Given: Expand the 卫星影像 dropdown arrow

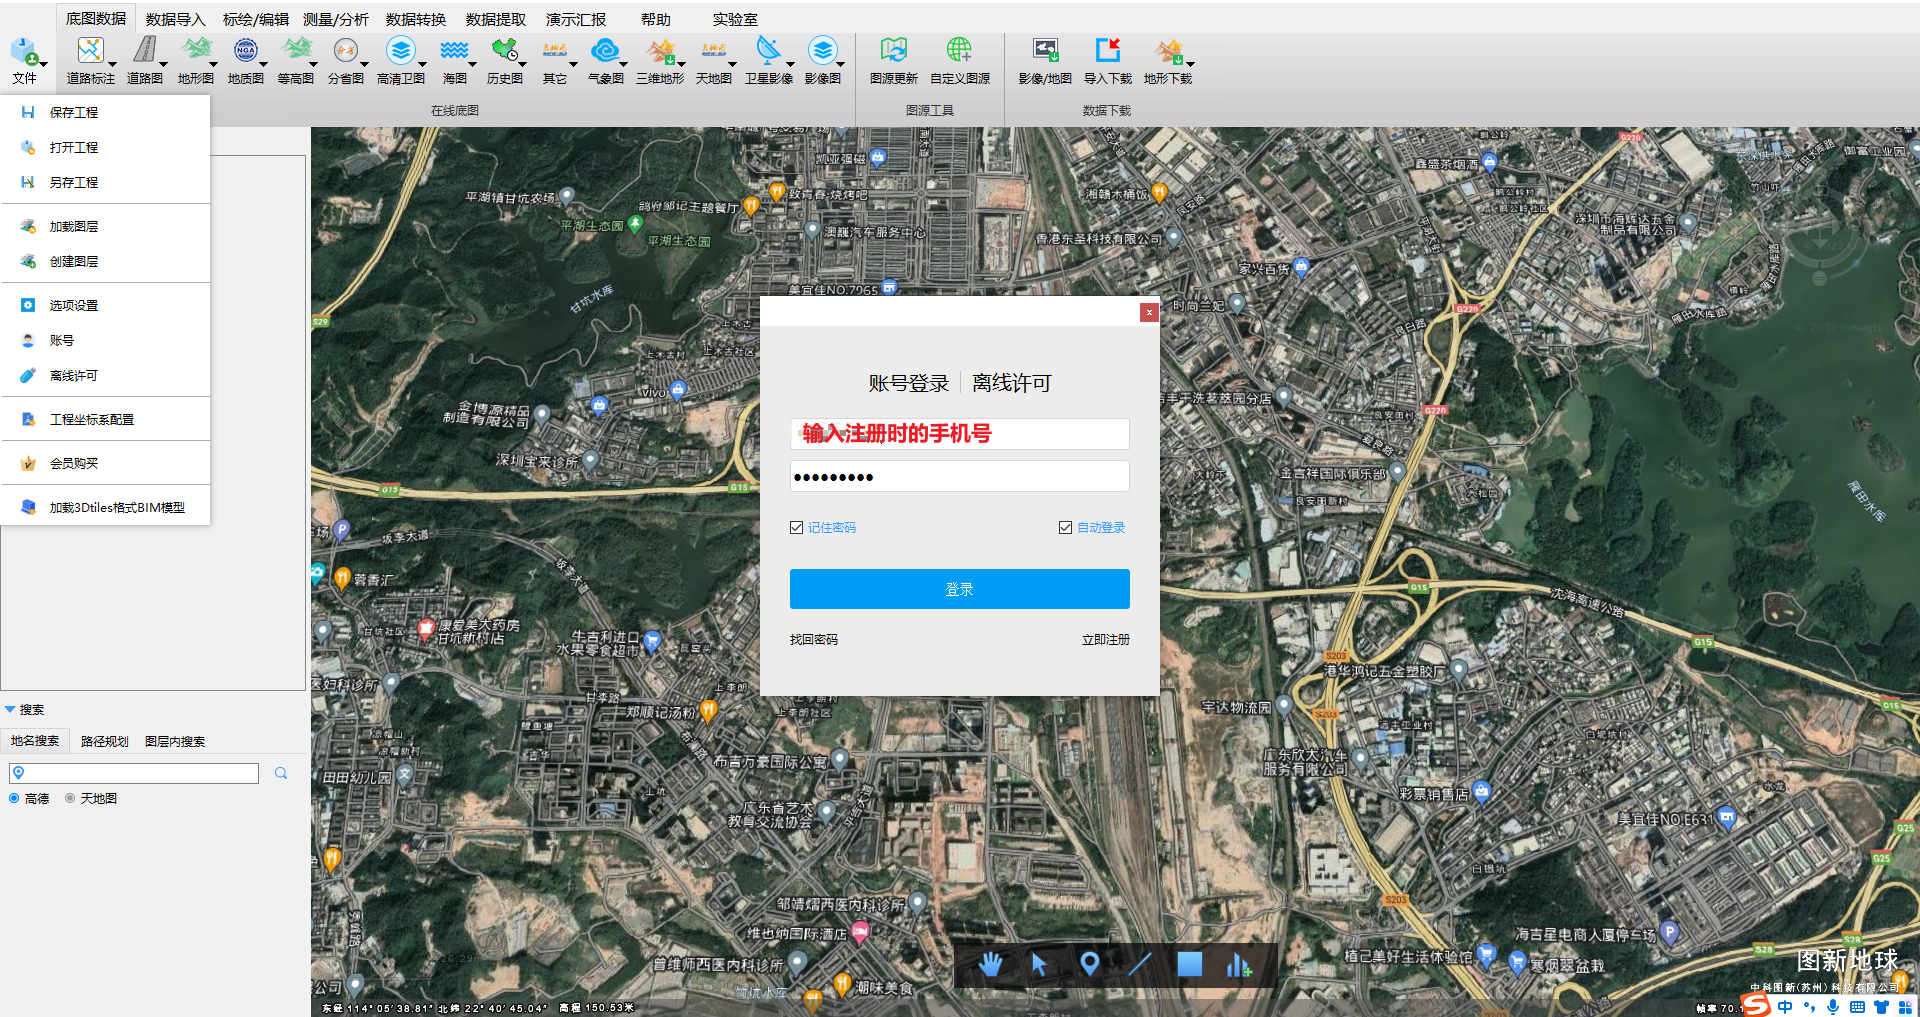Looking at the screenshot, I should pos(790,65).
